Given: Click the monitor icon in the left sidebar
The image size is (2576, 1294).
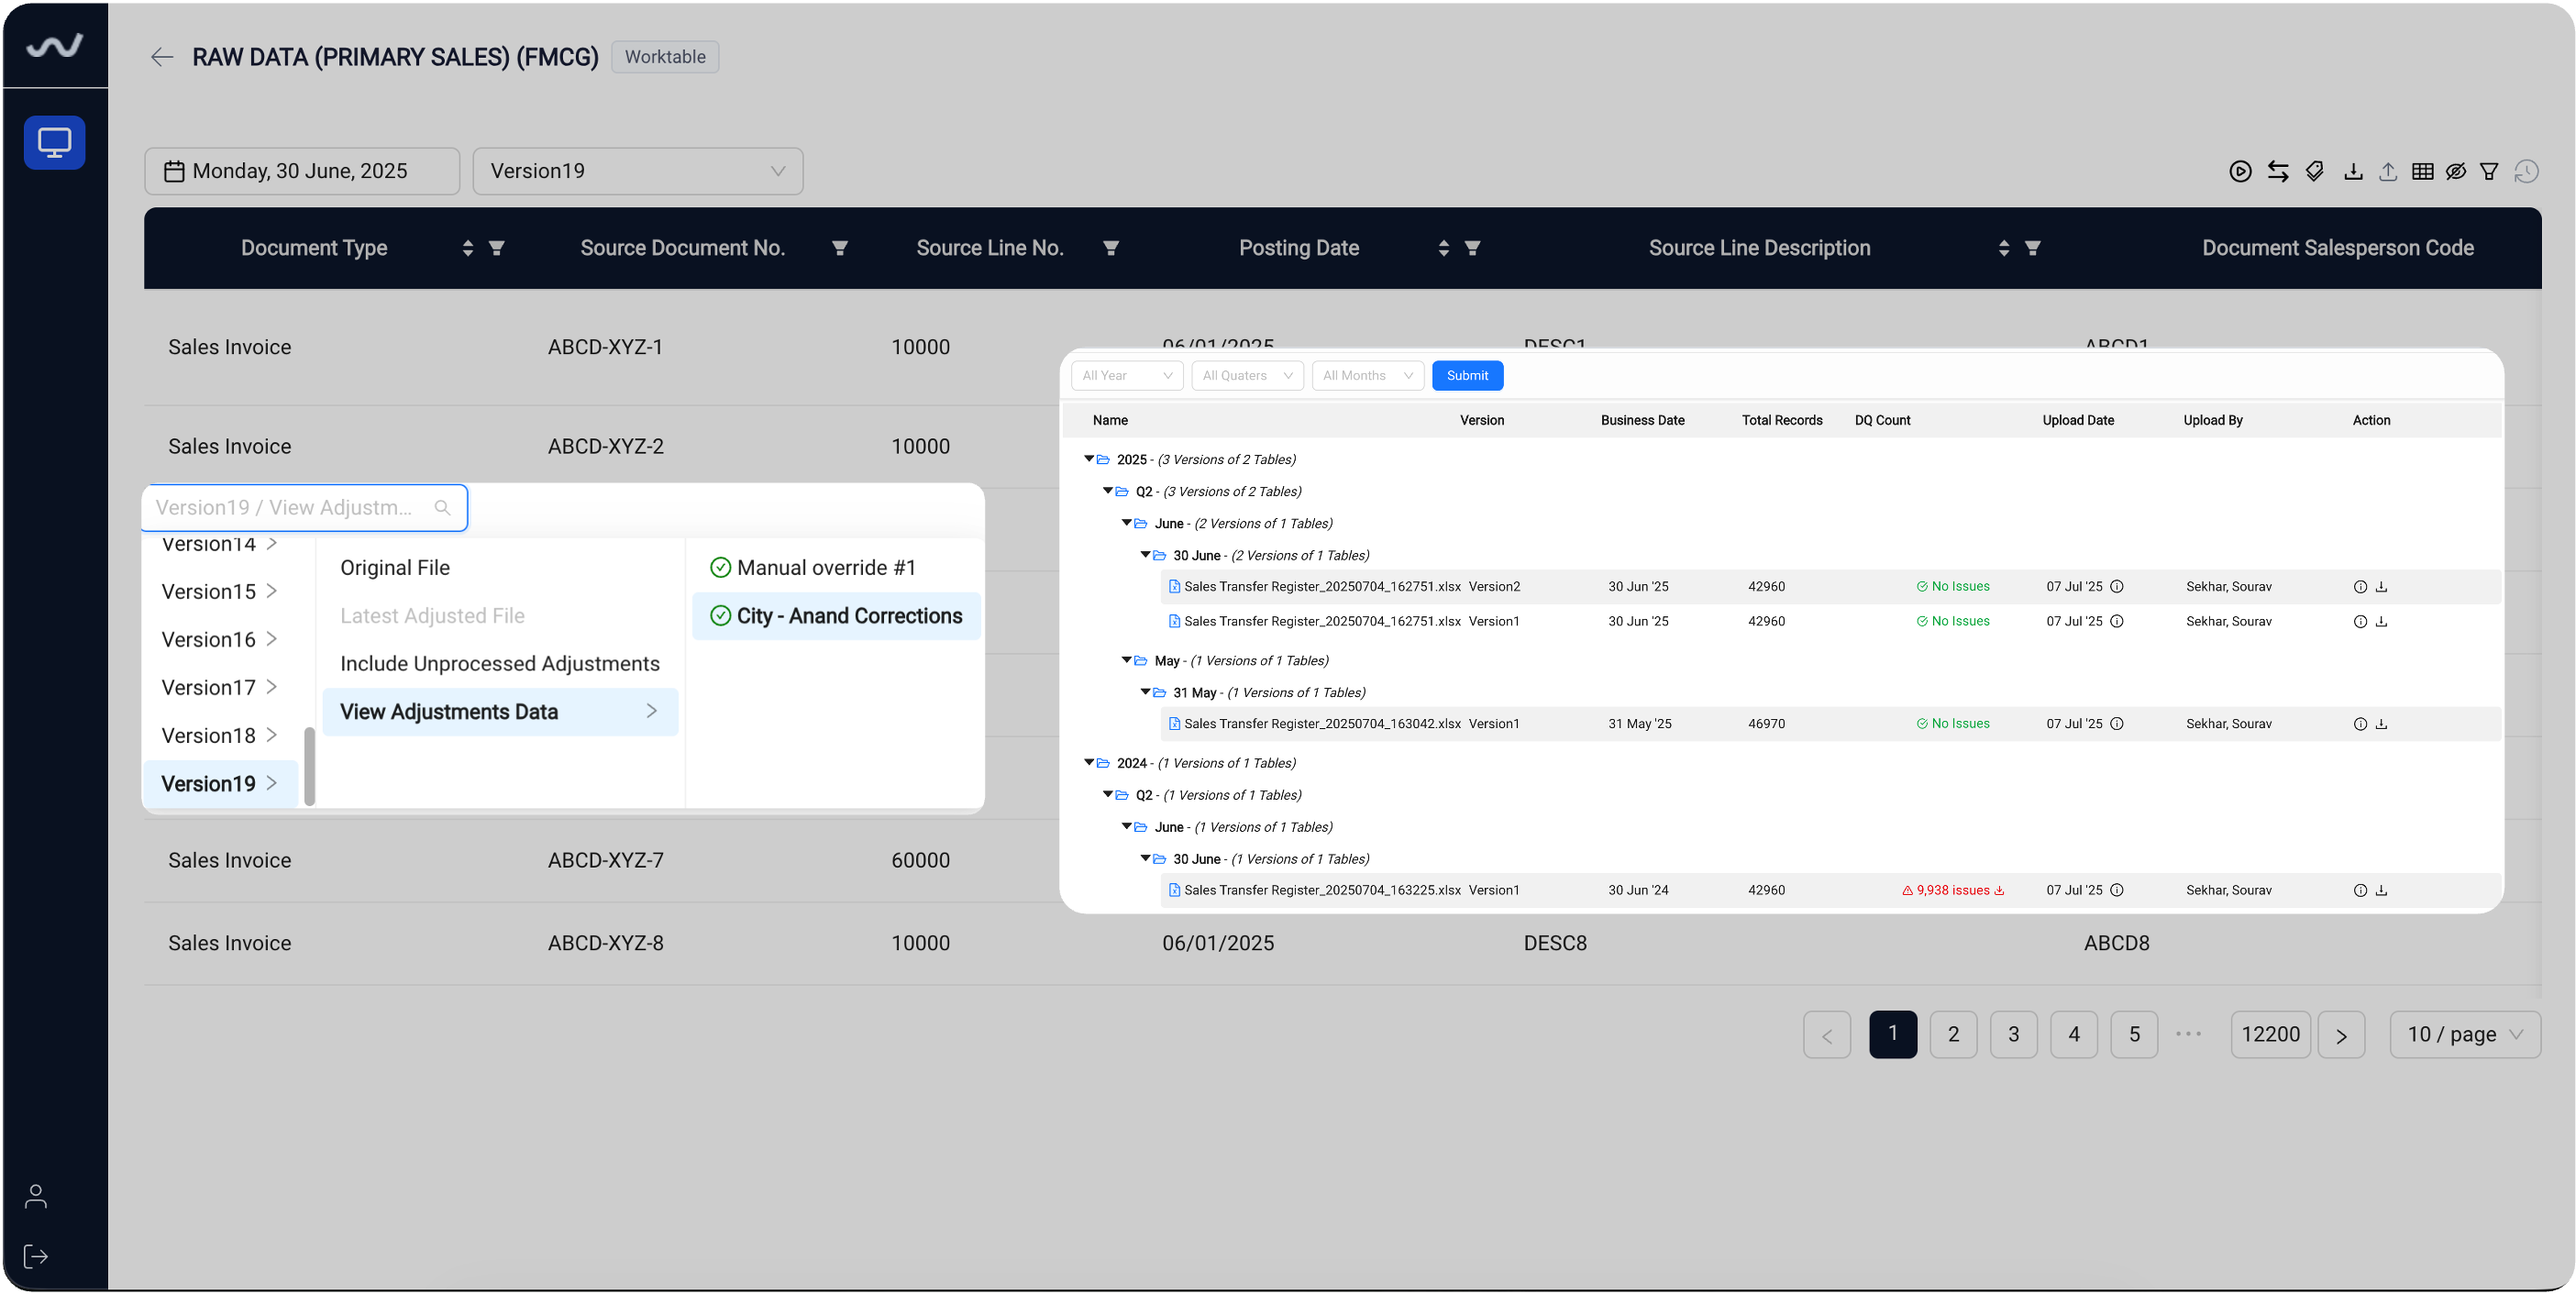Looking at the screenshot, I should [54, 142].
